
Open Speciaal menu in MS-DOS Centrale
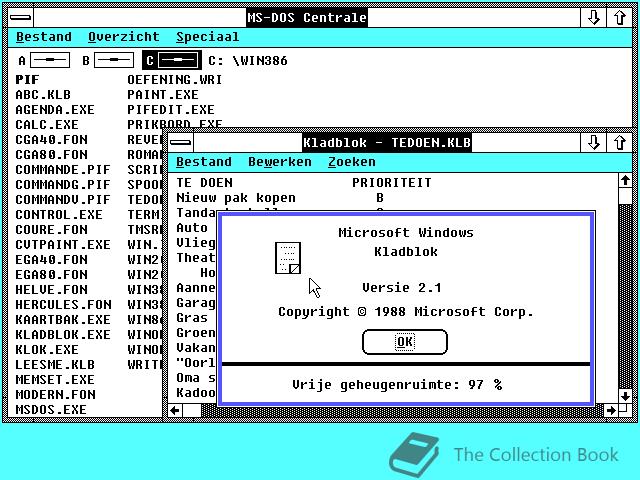click(208, 37)
